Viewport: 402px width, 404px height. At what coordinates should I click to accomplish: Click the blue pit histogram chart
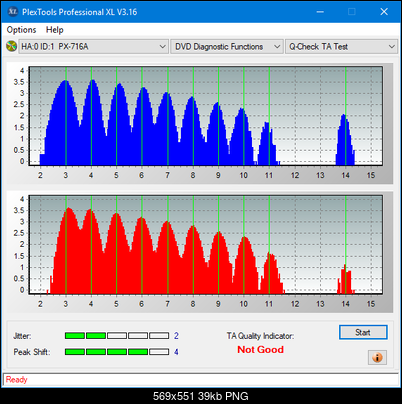pos(206,116)
